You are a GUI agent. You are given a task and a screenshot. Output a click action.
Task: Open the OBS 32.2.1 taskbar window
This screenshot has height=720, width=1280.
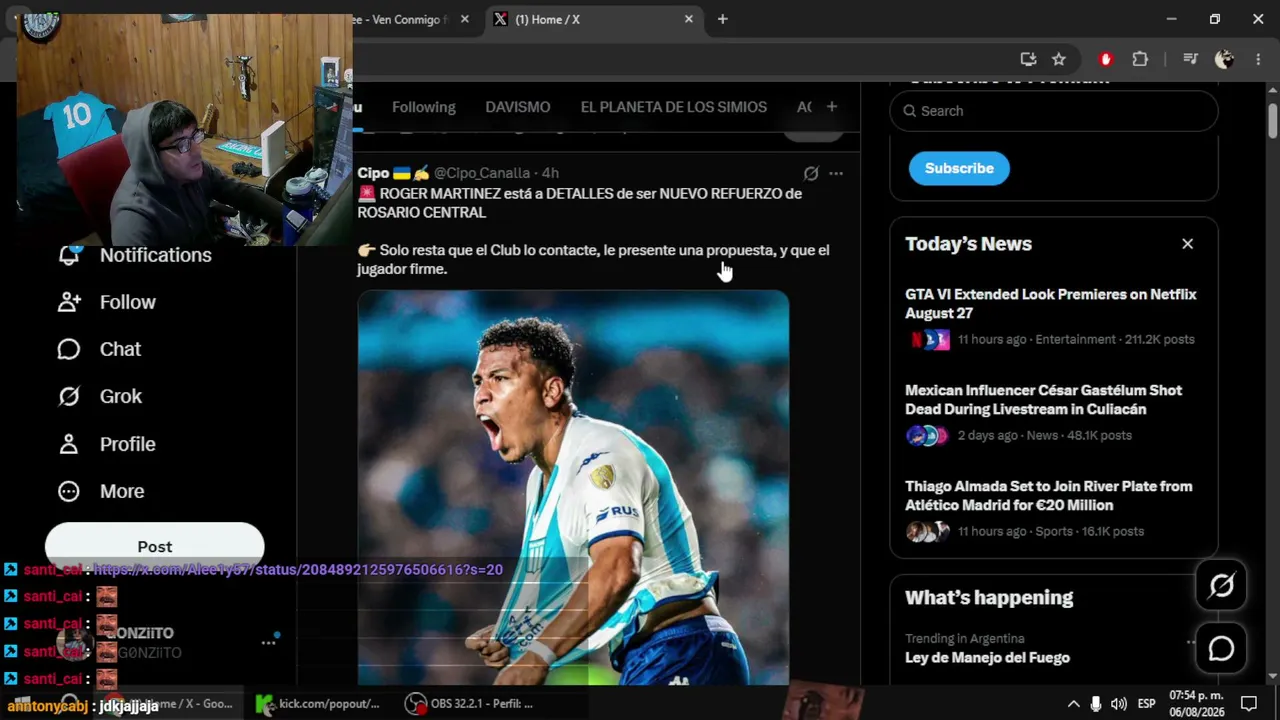(470, 704)
